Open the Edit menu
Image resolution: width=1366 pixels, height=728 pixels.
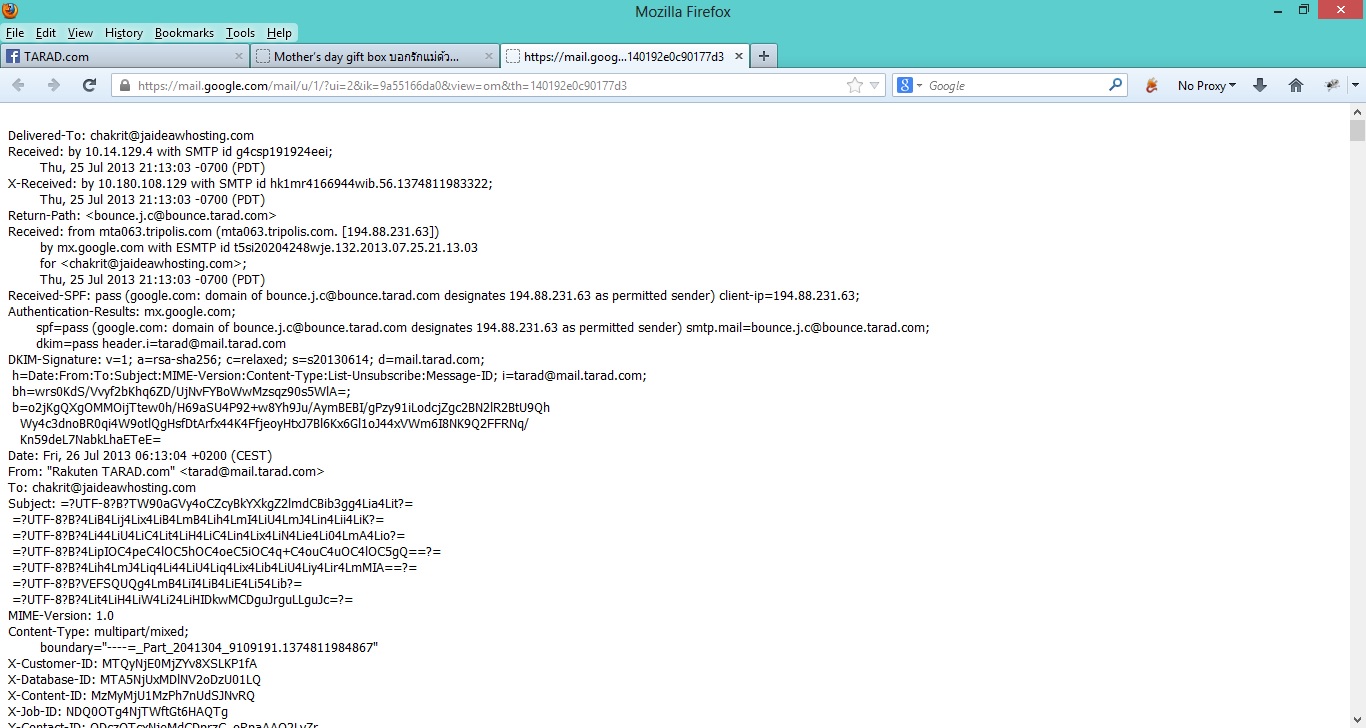(x=46, y=33)
